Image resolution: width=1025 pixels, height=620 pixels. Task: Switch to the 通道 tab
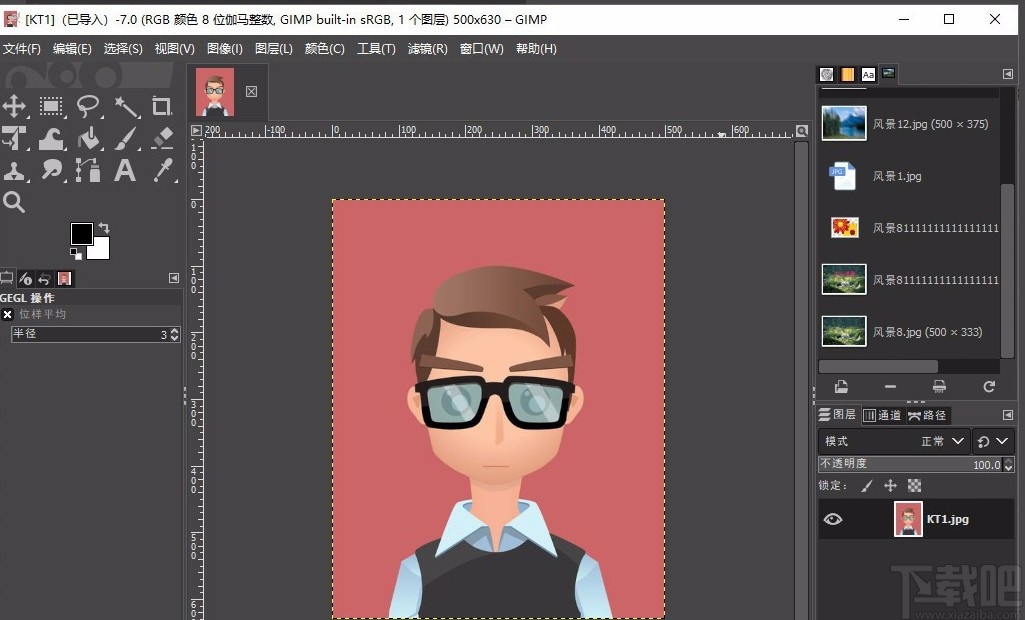[882, 415]
